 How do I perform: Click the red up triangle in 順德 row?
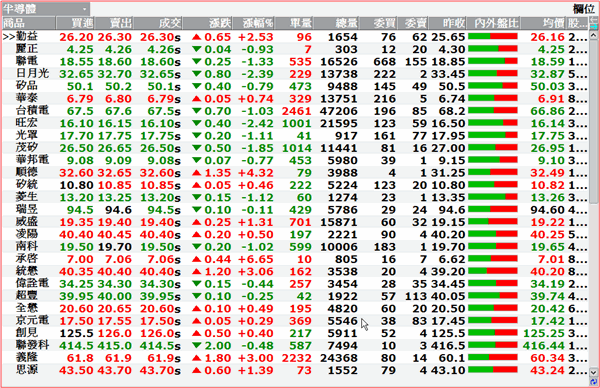click(197, 173)
